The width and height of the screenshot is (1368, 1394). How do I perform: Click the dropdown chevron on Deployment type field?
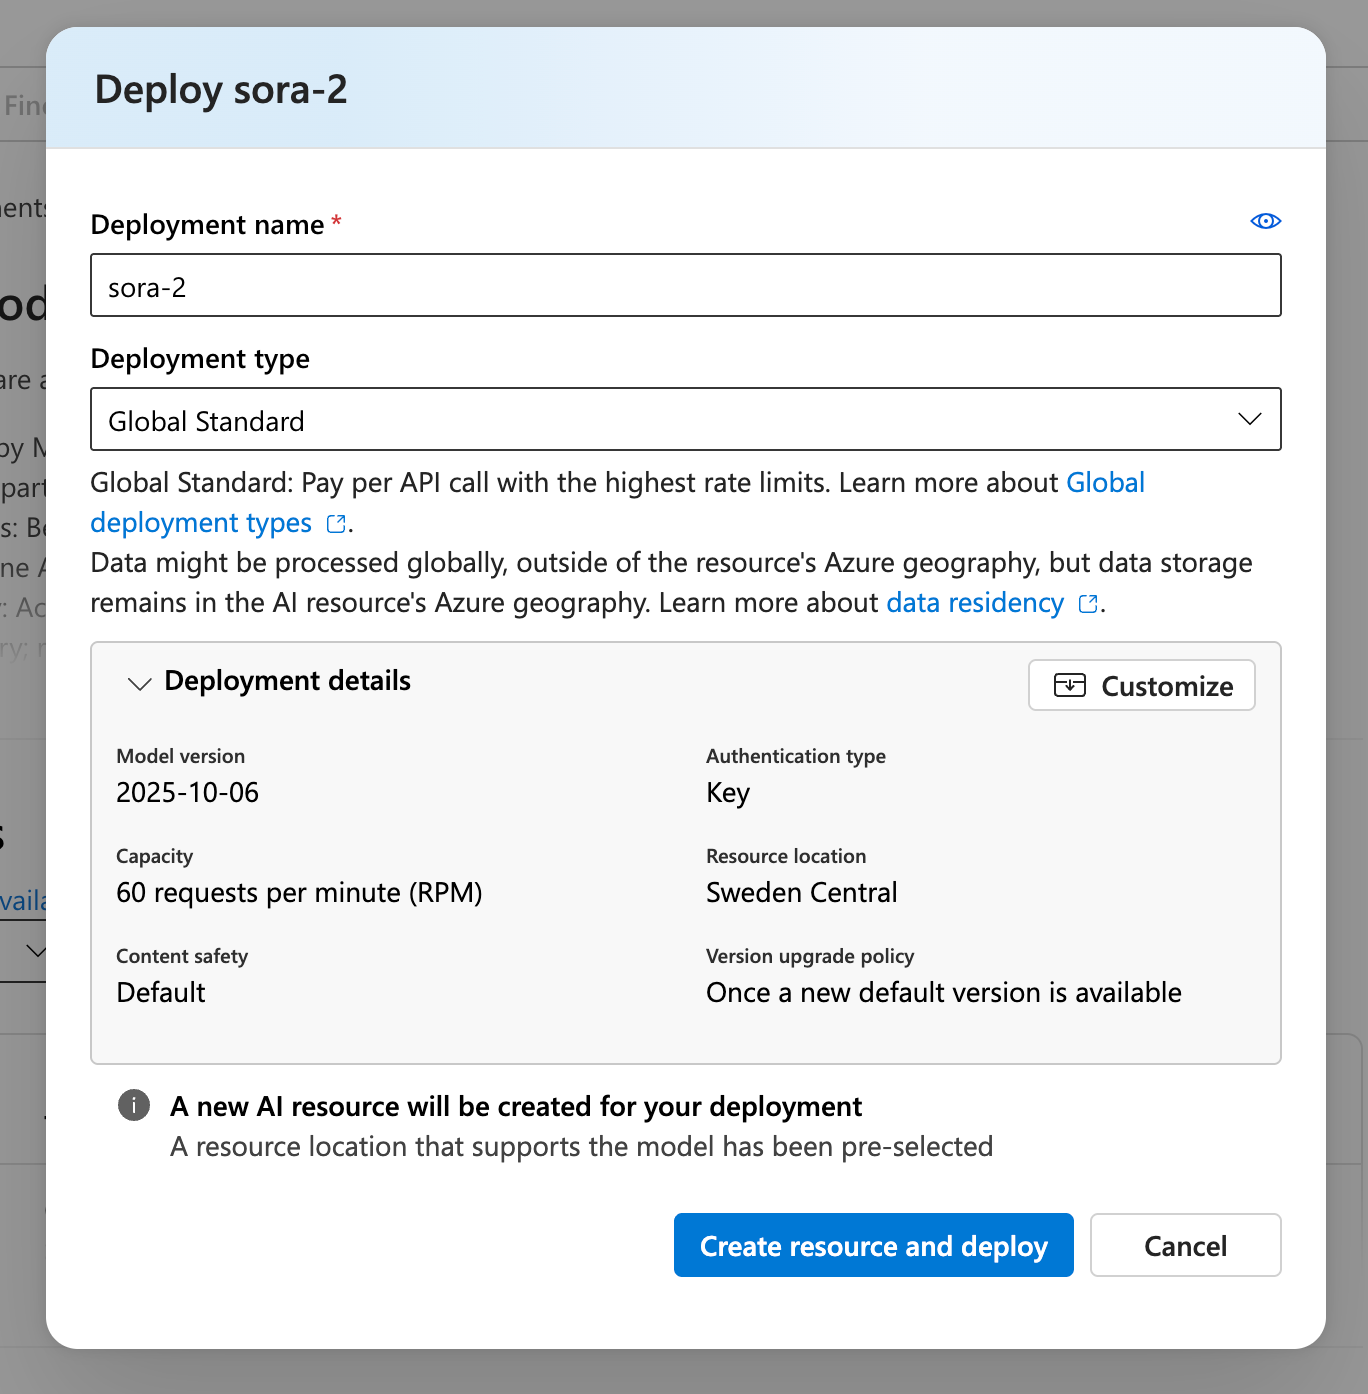coord(1249,420)
